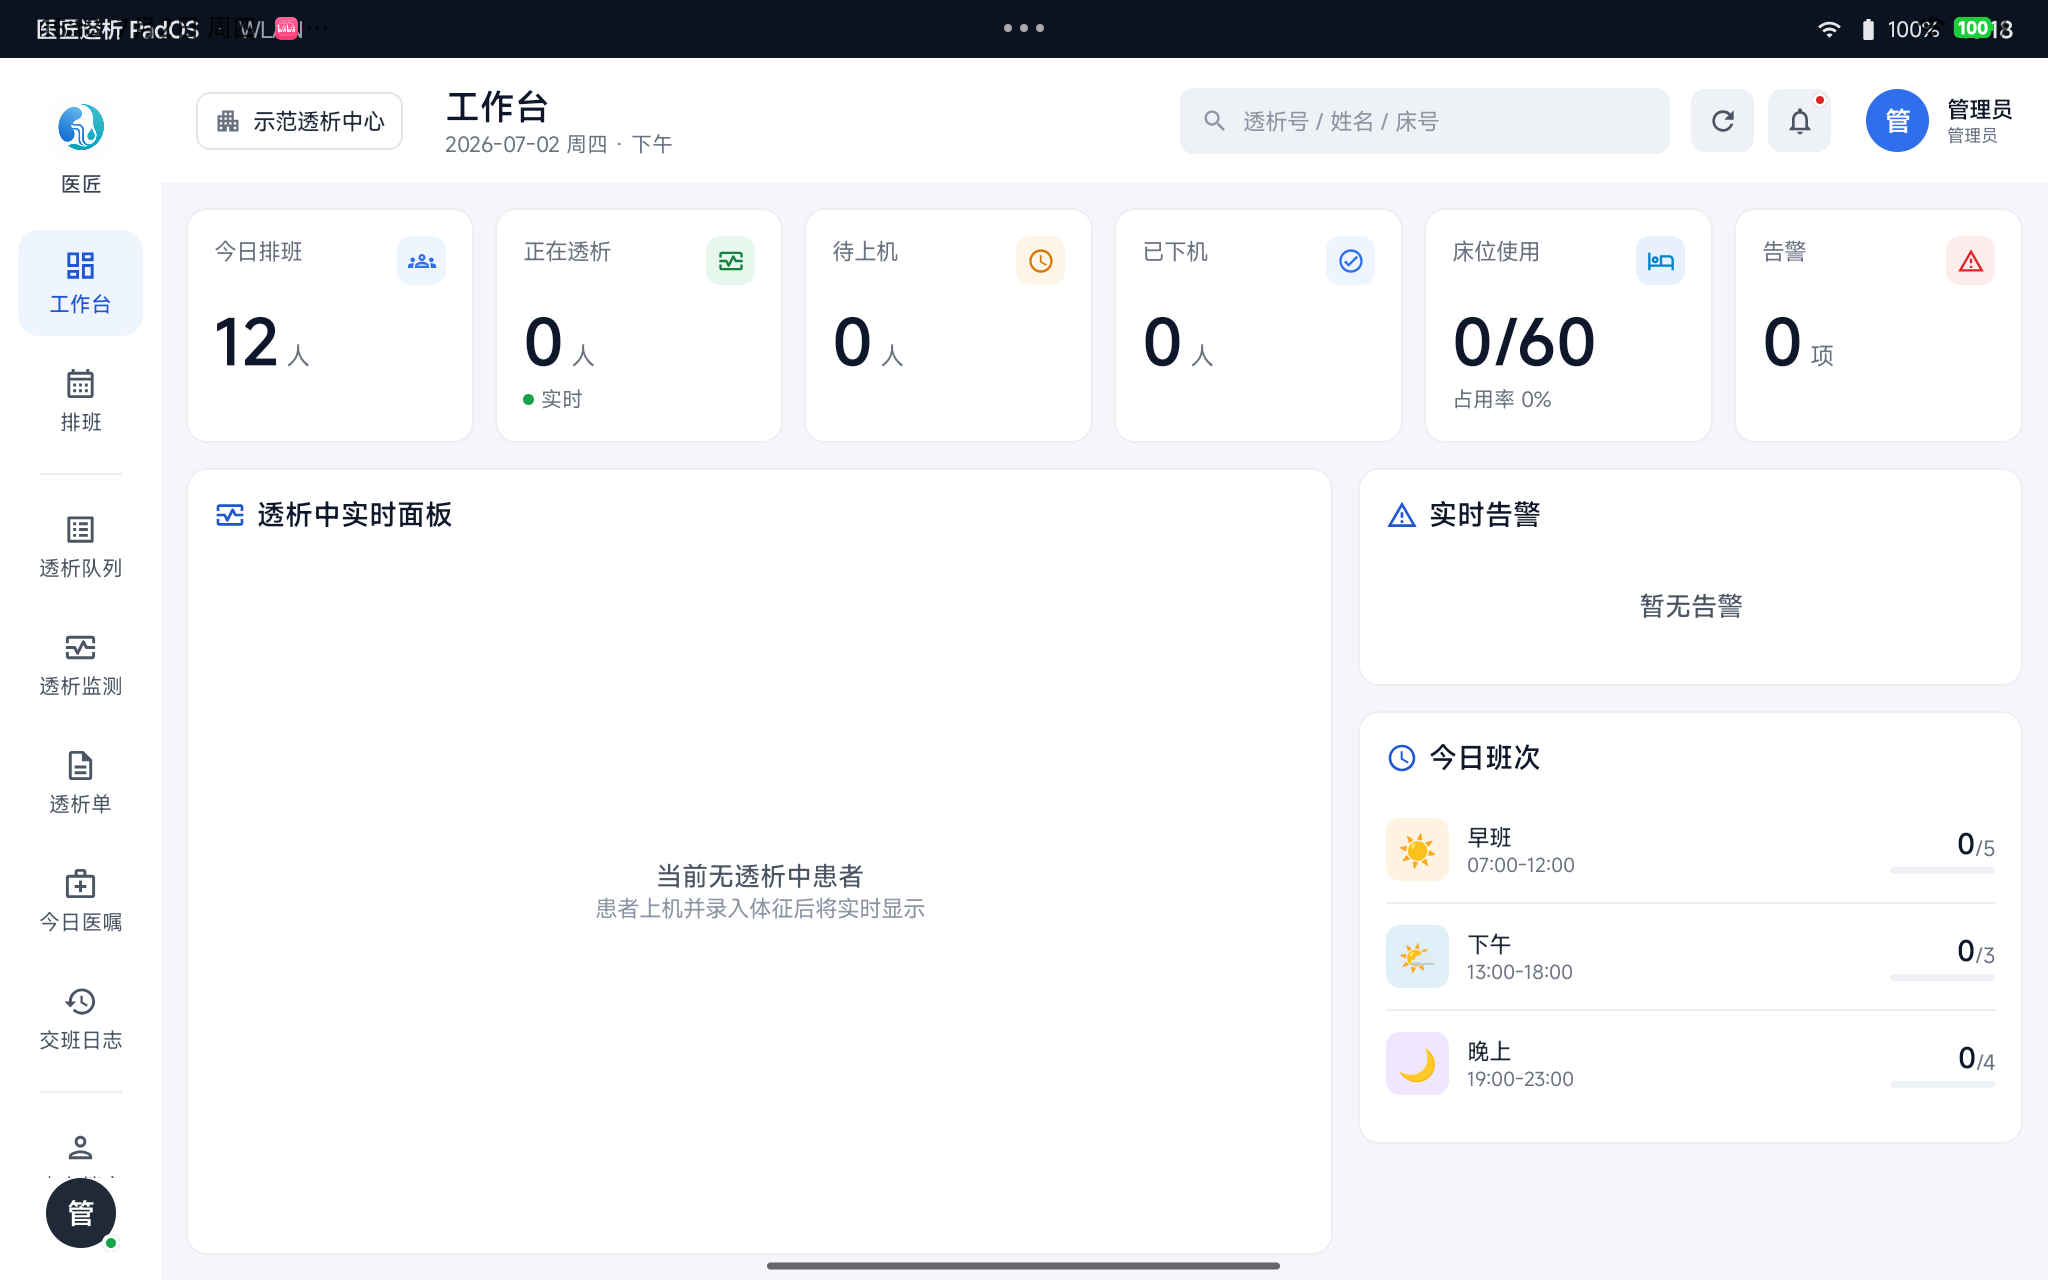
Task: Click the 早班 sun icon
Action: 1417,850
